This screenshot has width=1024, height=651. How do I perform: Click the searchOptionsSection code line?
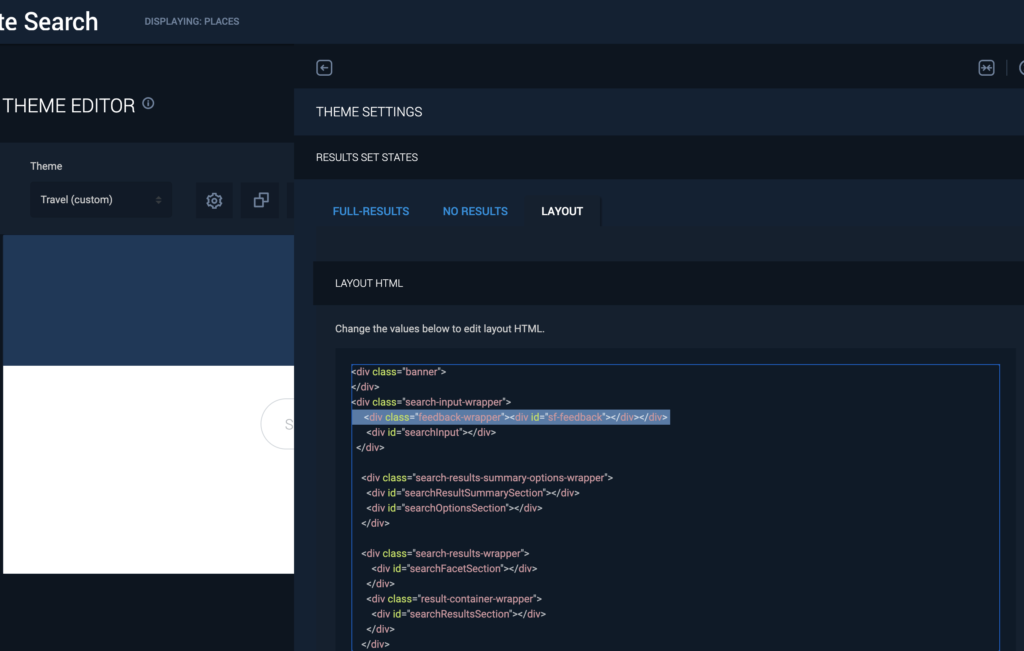coord(454,508)
